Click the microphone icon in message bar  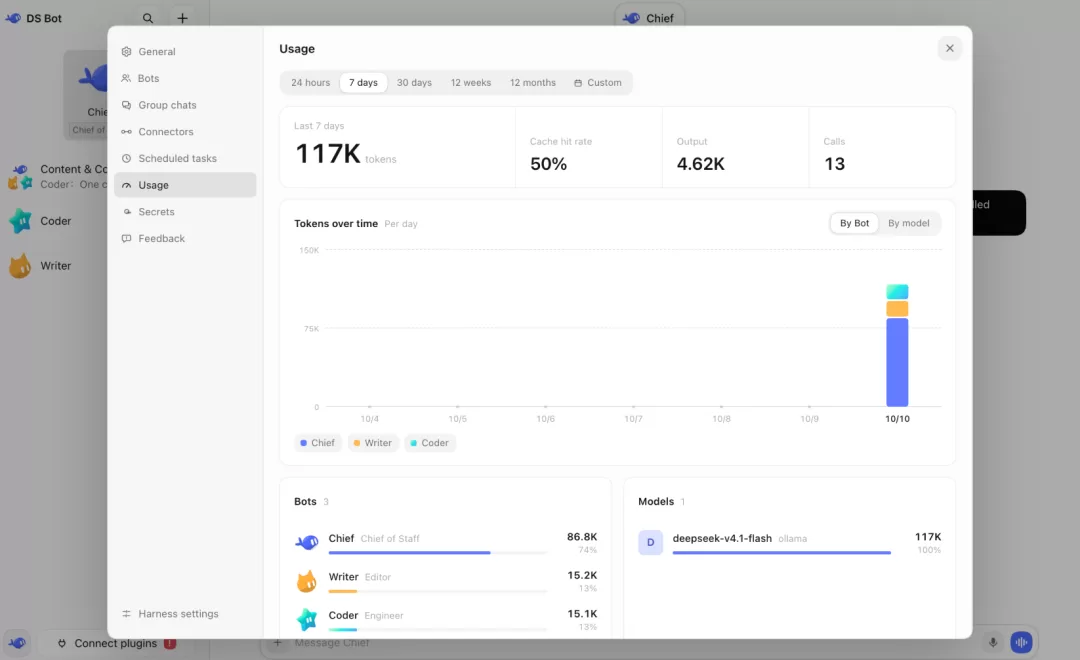pos(993,642)
